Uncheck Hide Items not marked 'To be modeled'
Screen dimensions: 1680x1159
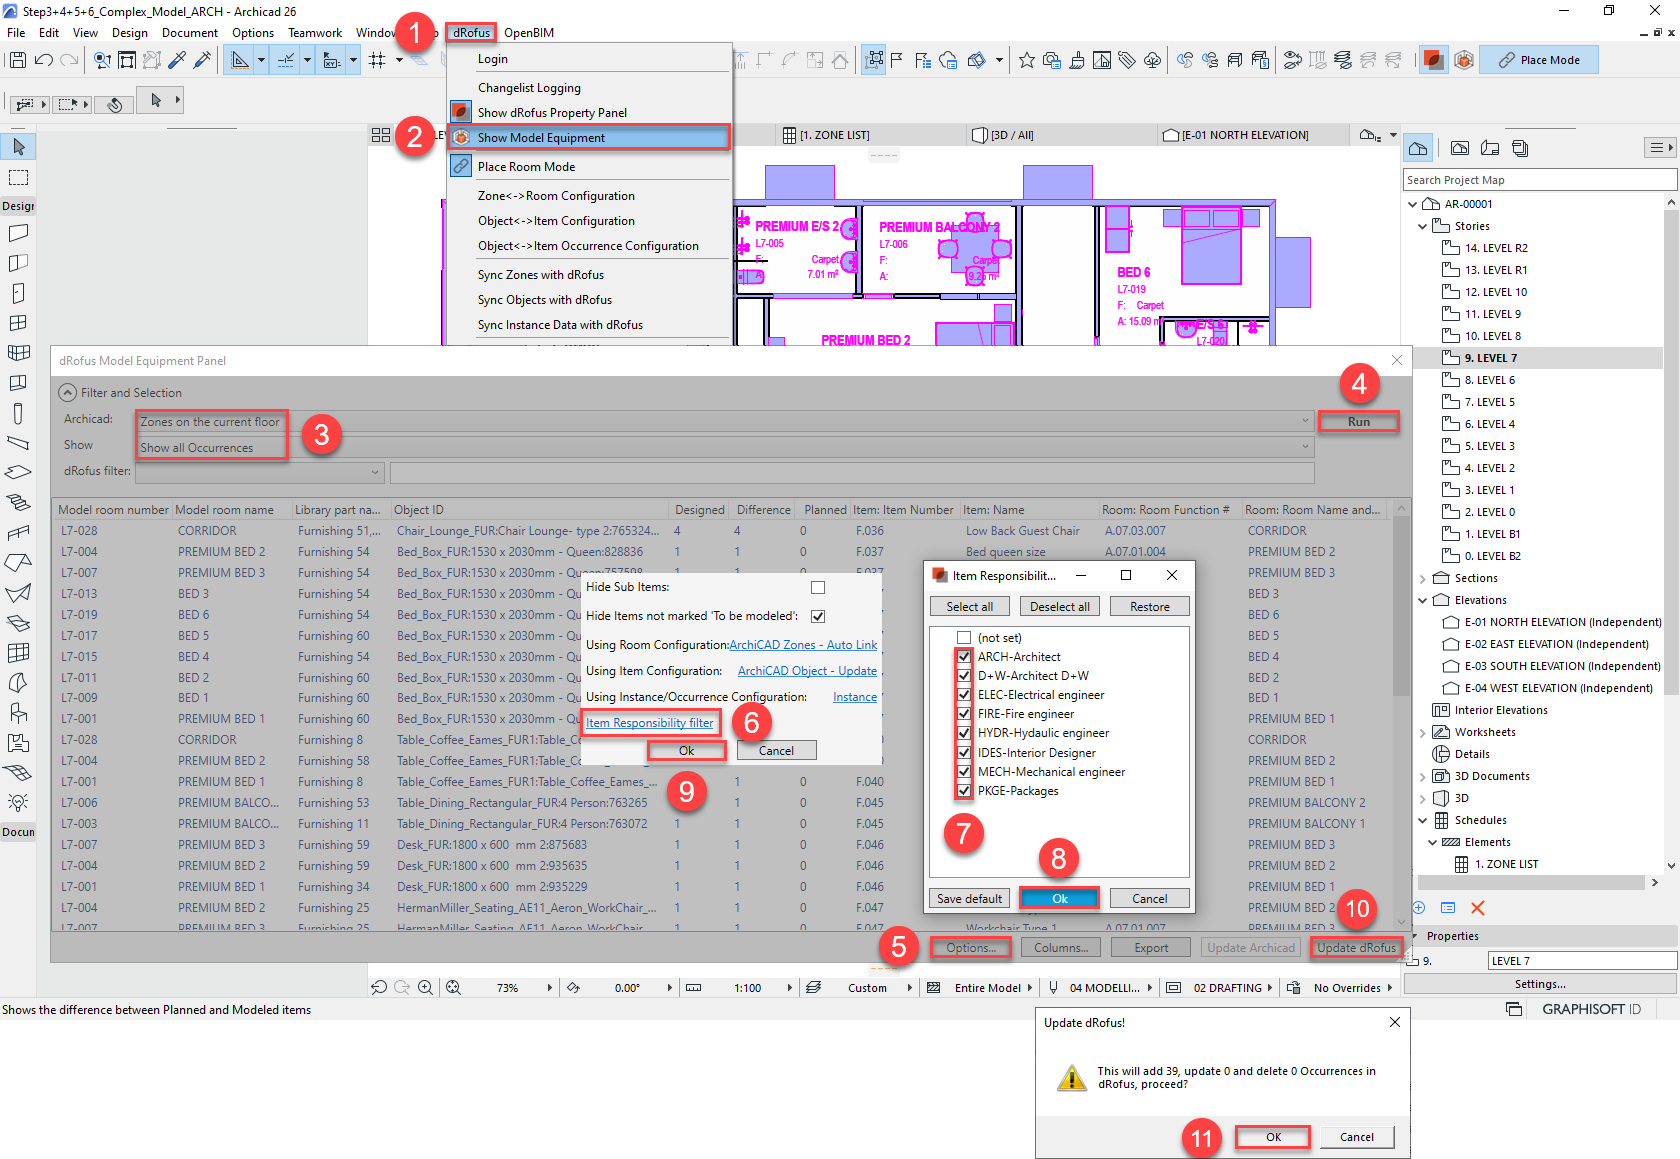(x=817, y=616)
